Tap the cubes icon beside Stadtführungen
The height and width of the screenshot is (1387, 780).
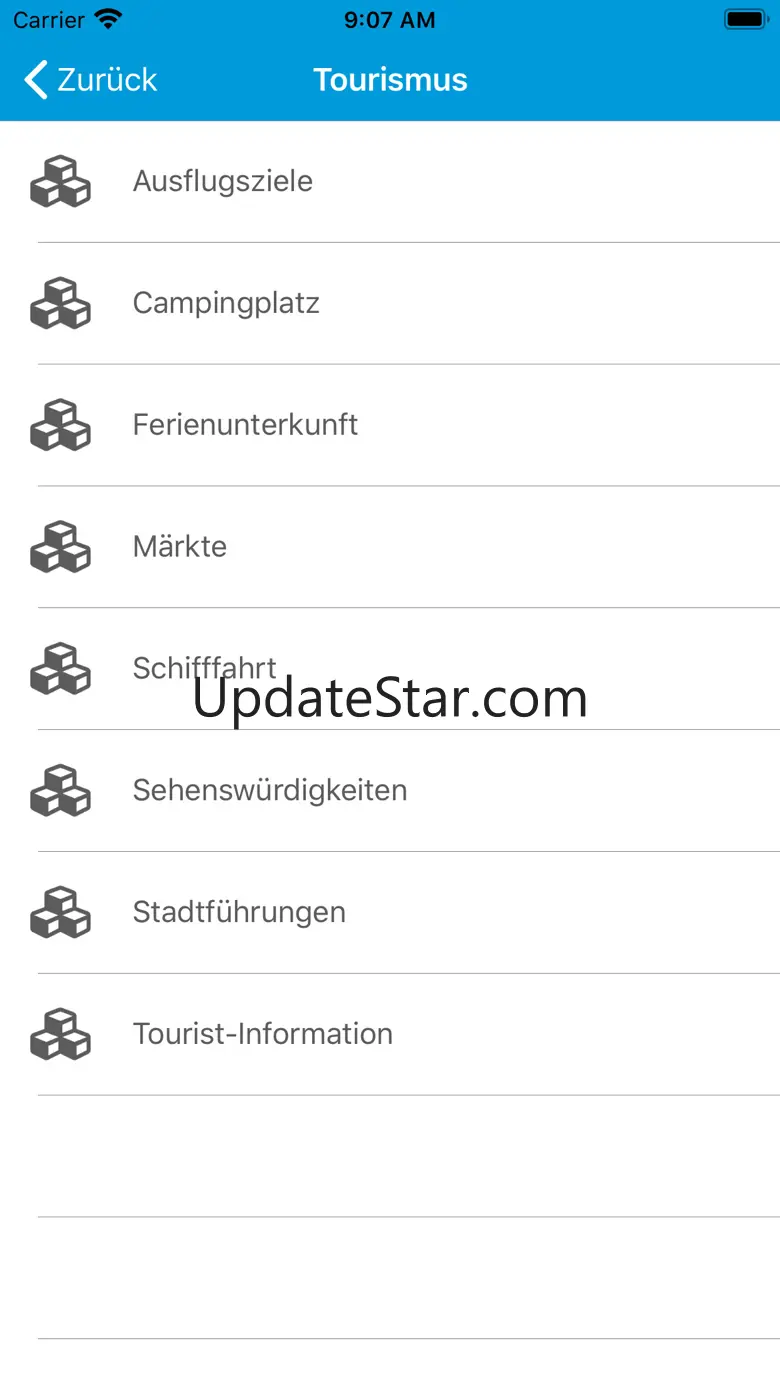60,913
